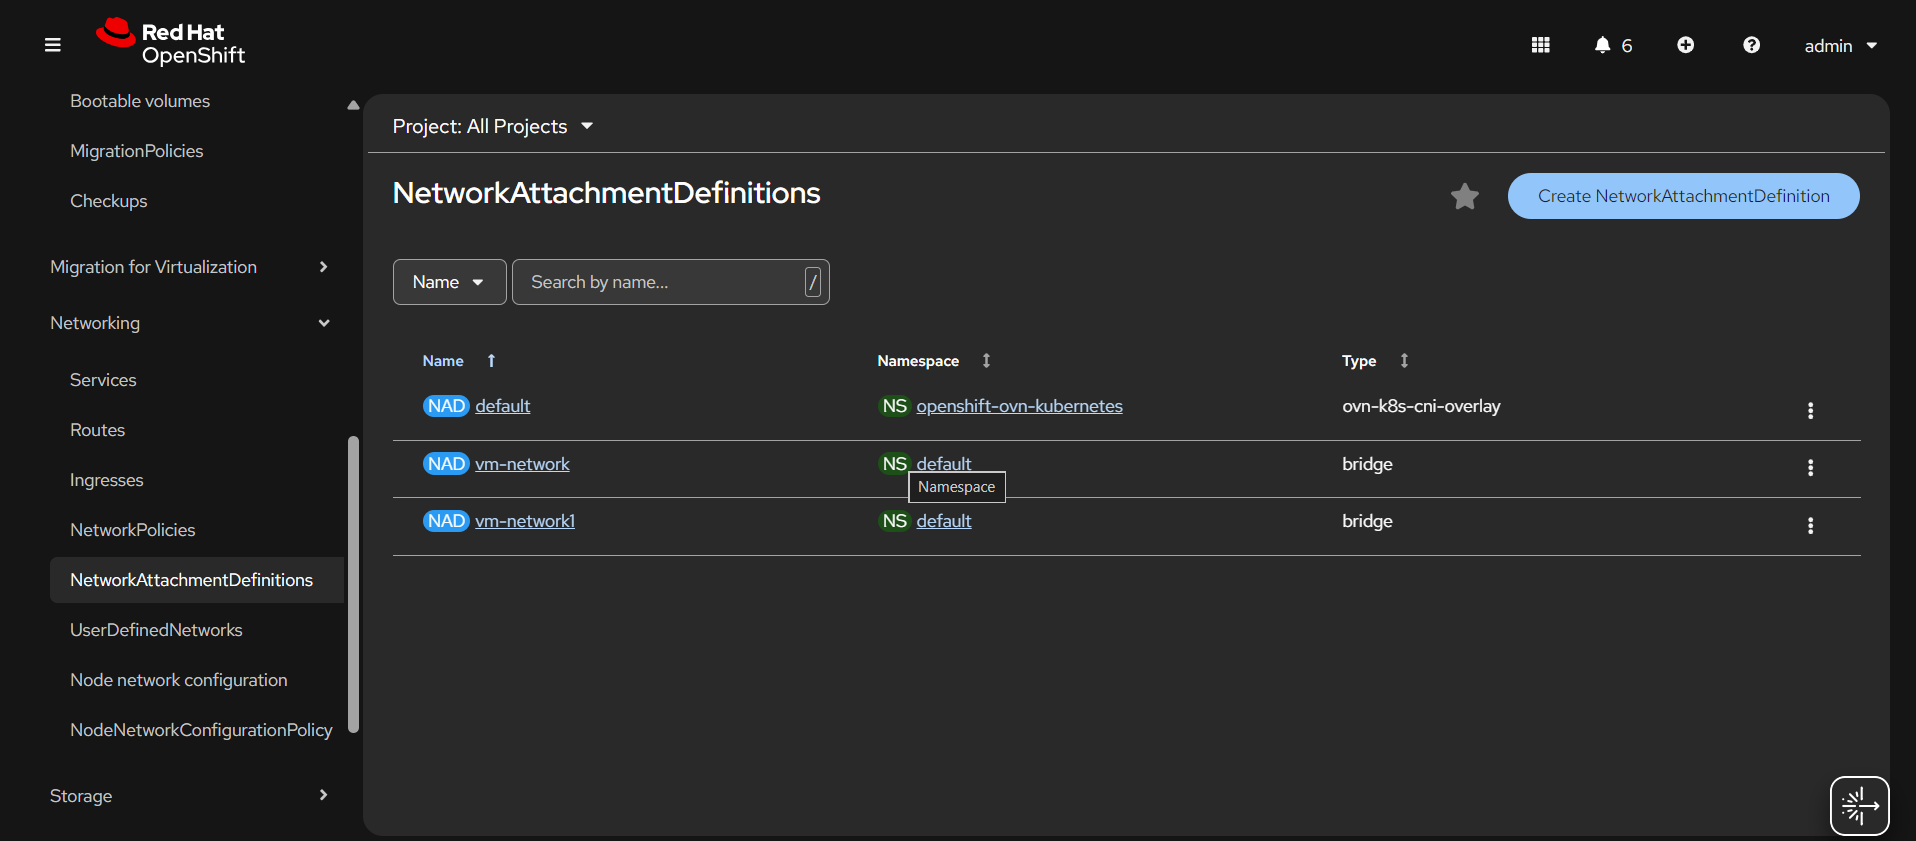Add page to favorites with star icon

[1464, 197]
